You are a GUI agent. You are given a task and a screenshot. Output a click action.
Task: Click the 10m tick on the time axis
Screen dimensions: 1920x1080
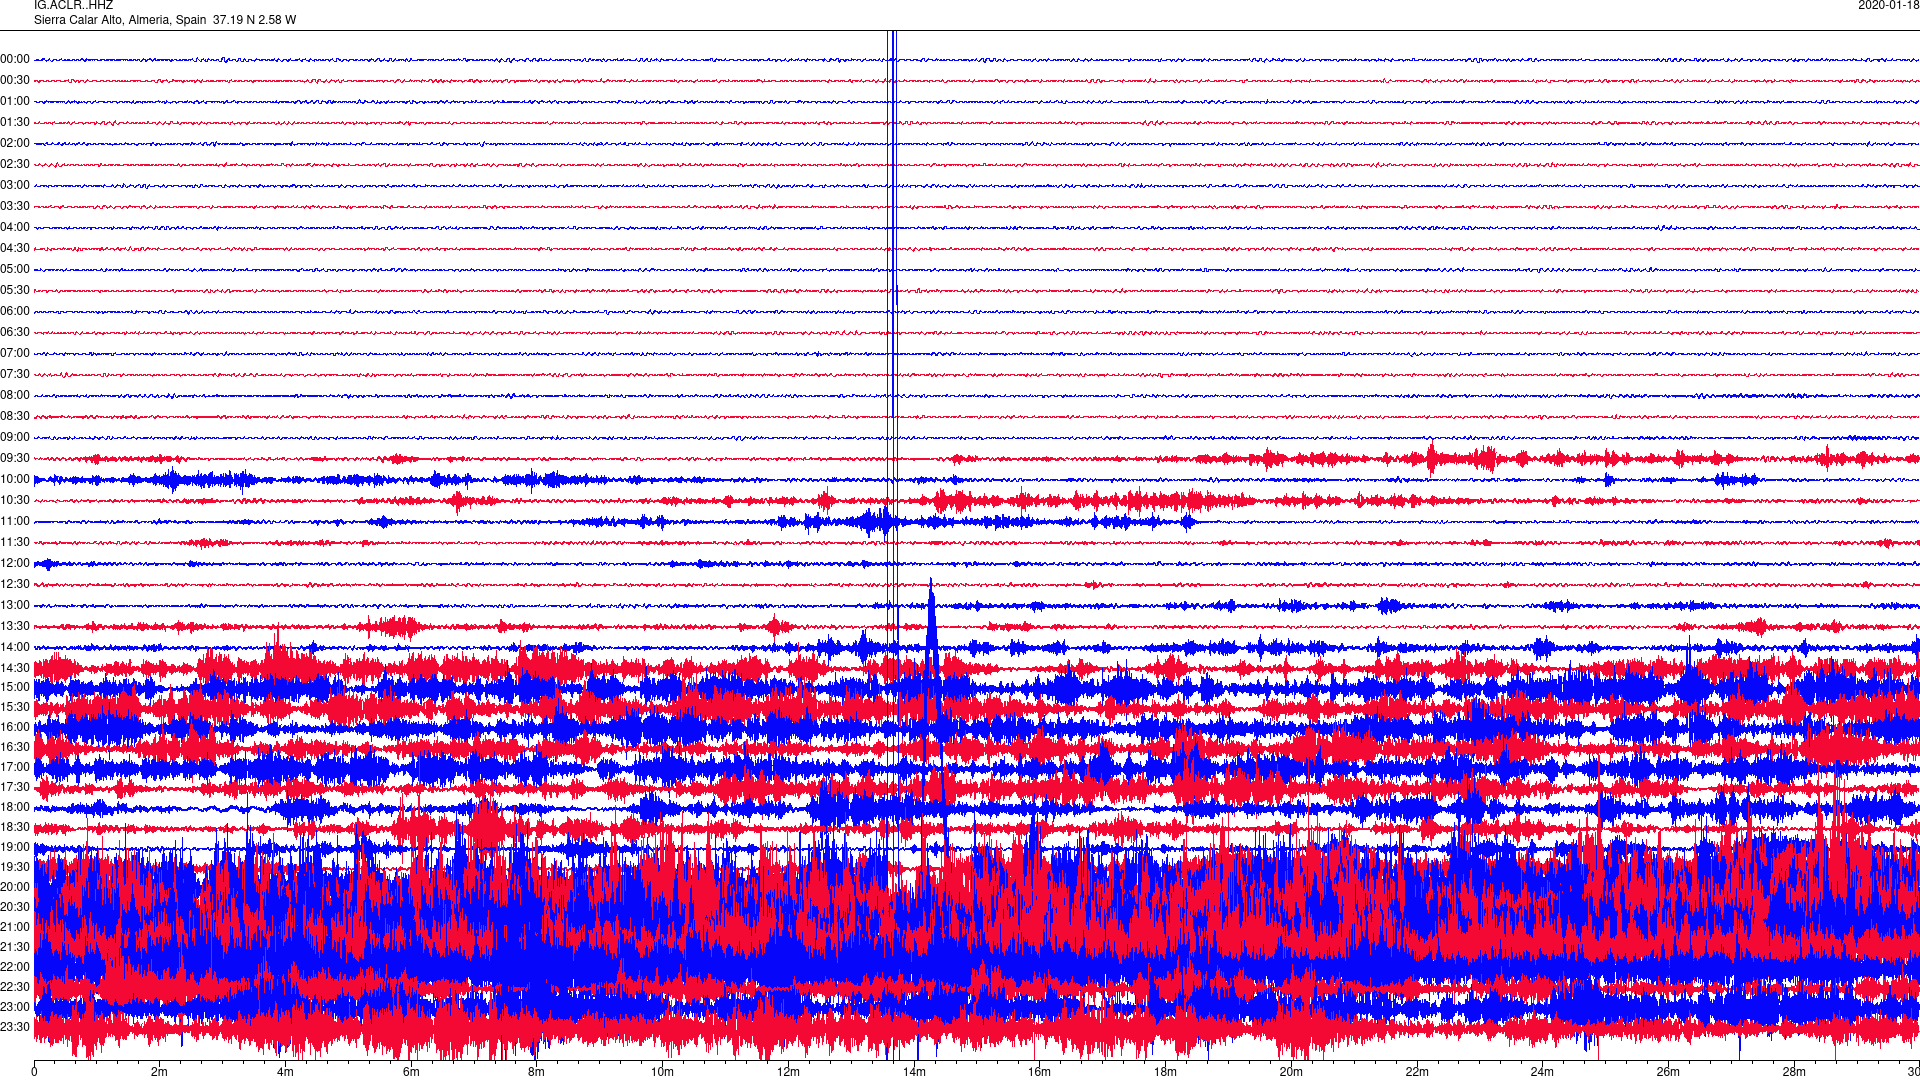[663, 1072]
